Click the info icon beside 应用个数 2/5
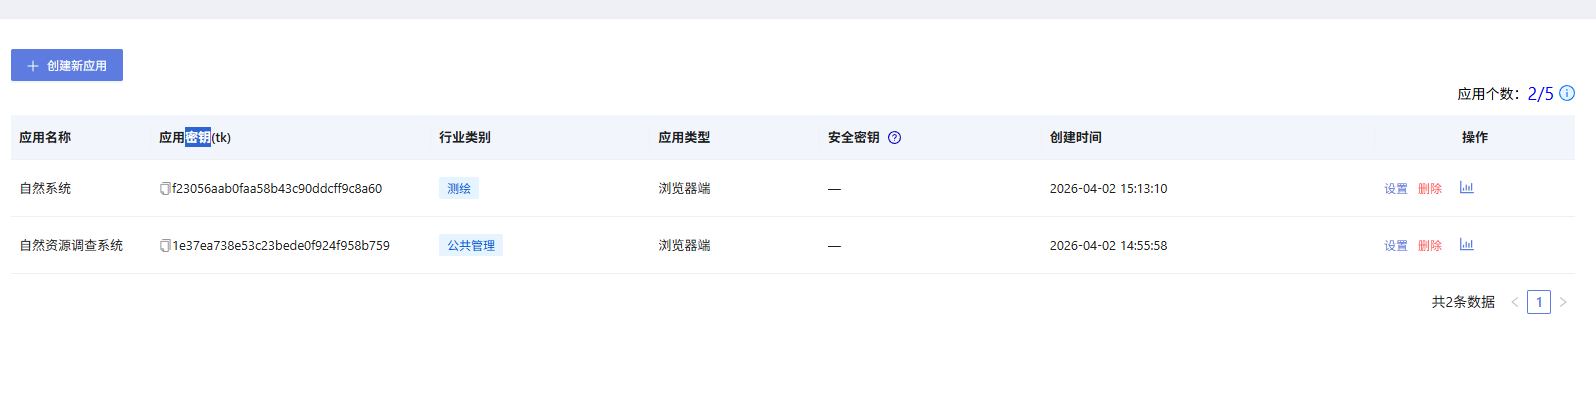 [x=1567, y=93]
